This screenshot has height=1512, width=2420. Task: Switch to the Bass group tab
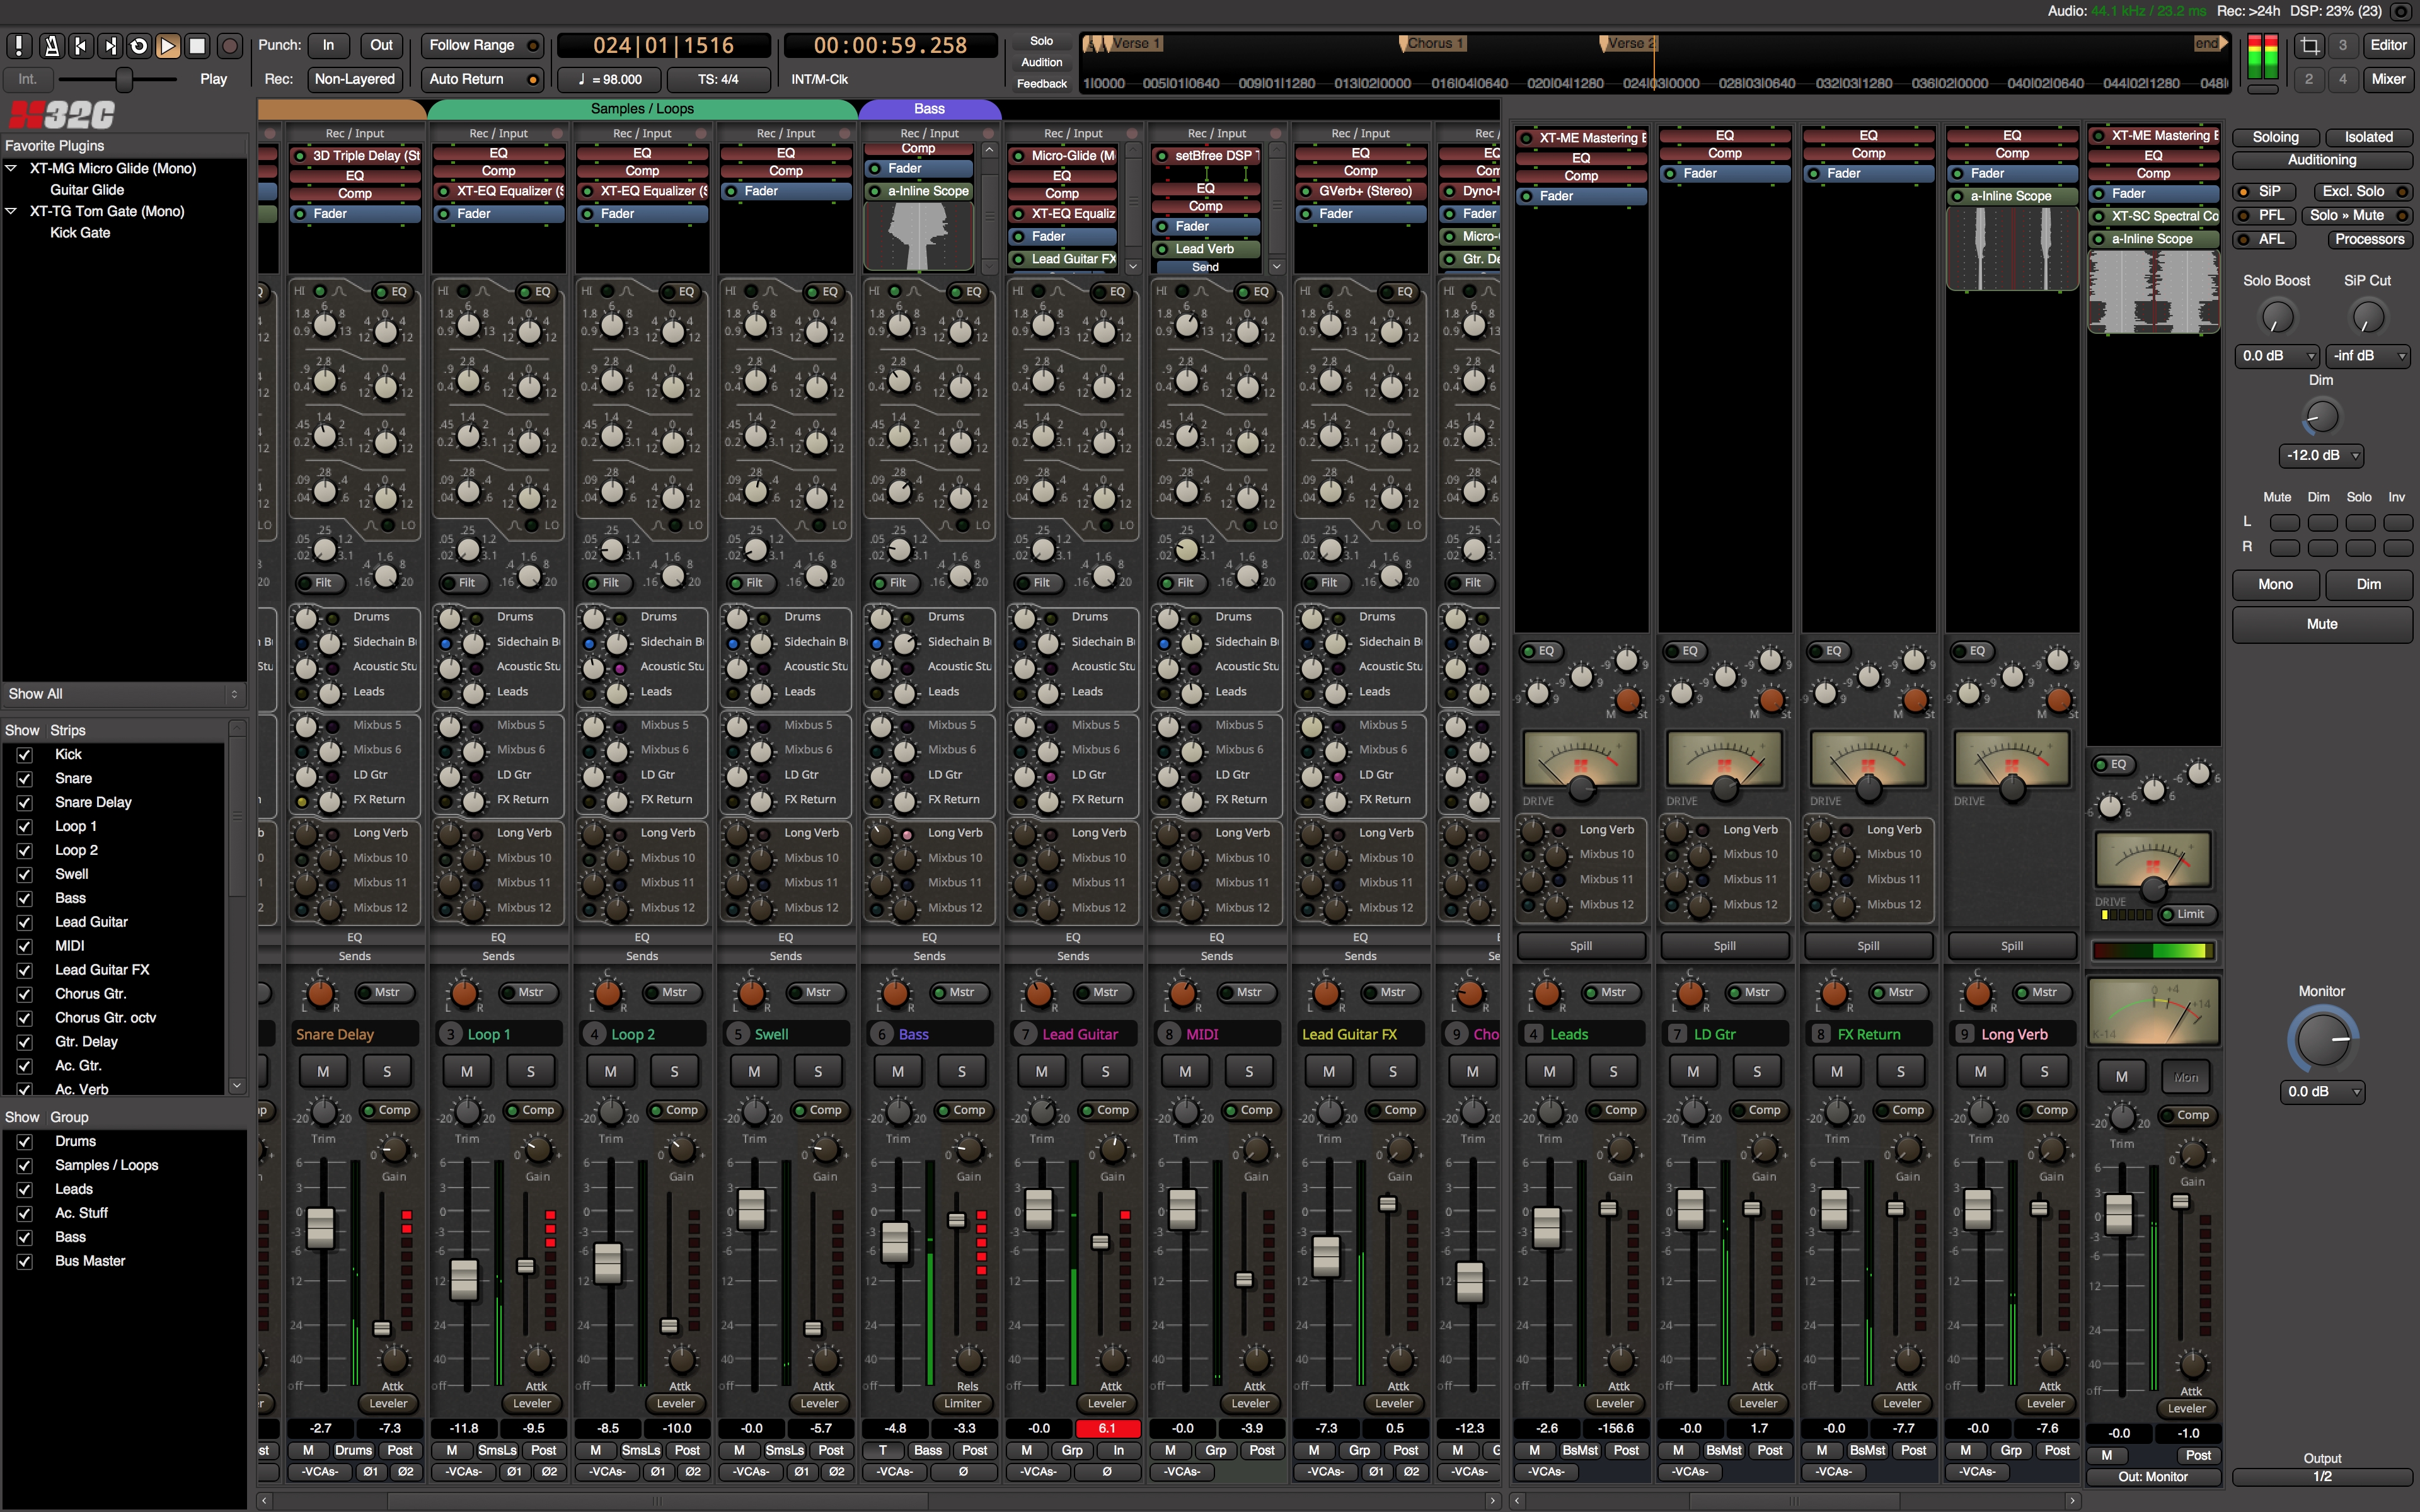point(929,108)
